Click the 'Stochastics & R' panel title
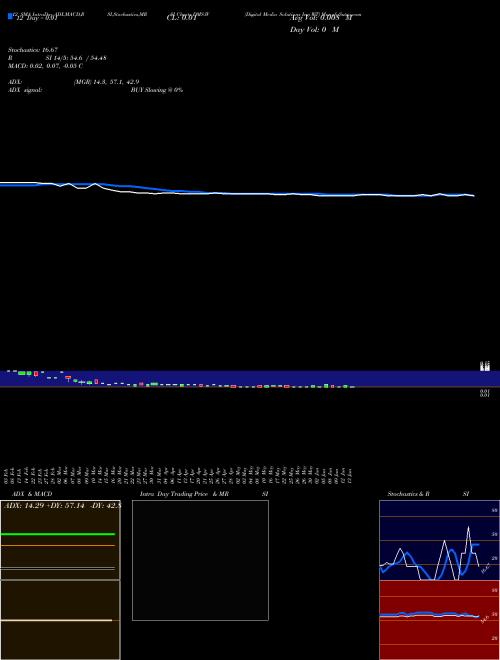 click(408, 494)
